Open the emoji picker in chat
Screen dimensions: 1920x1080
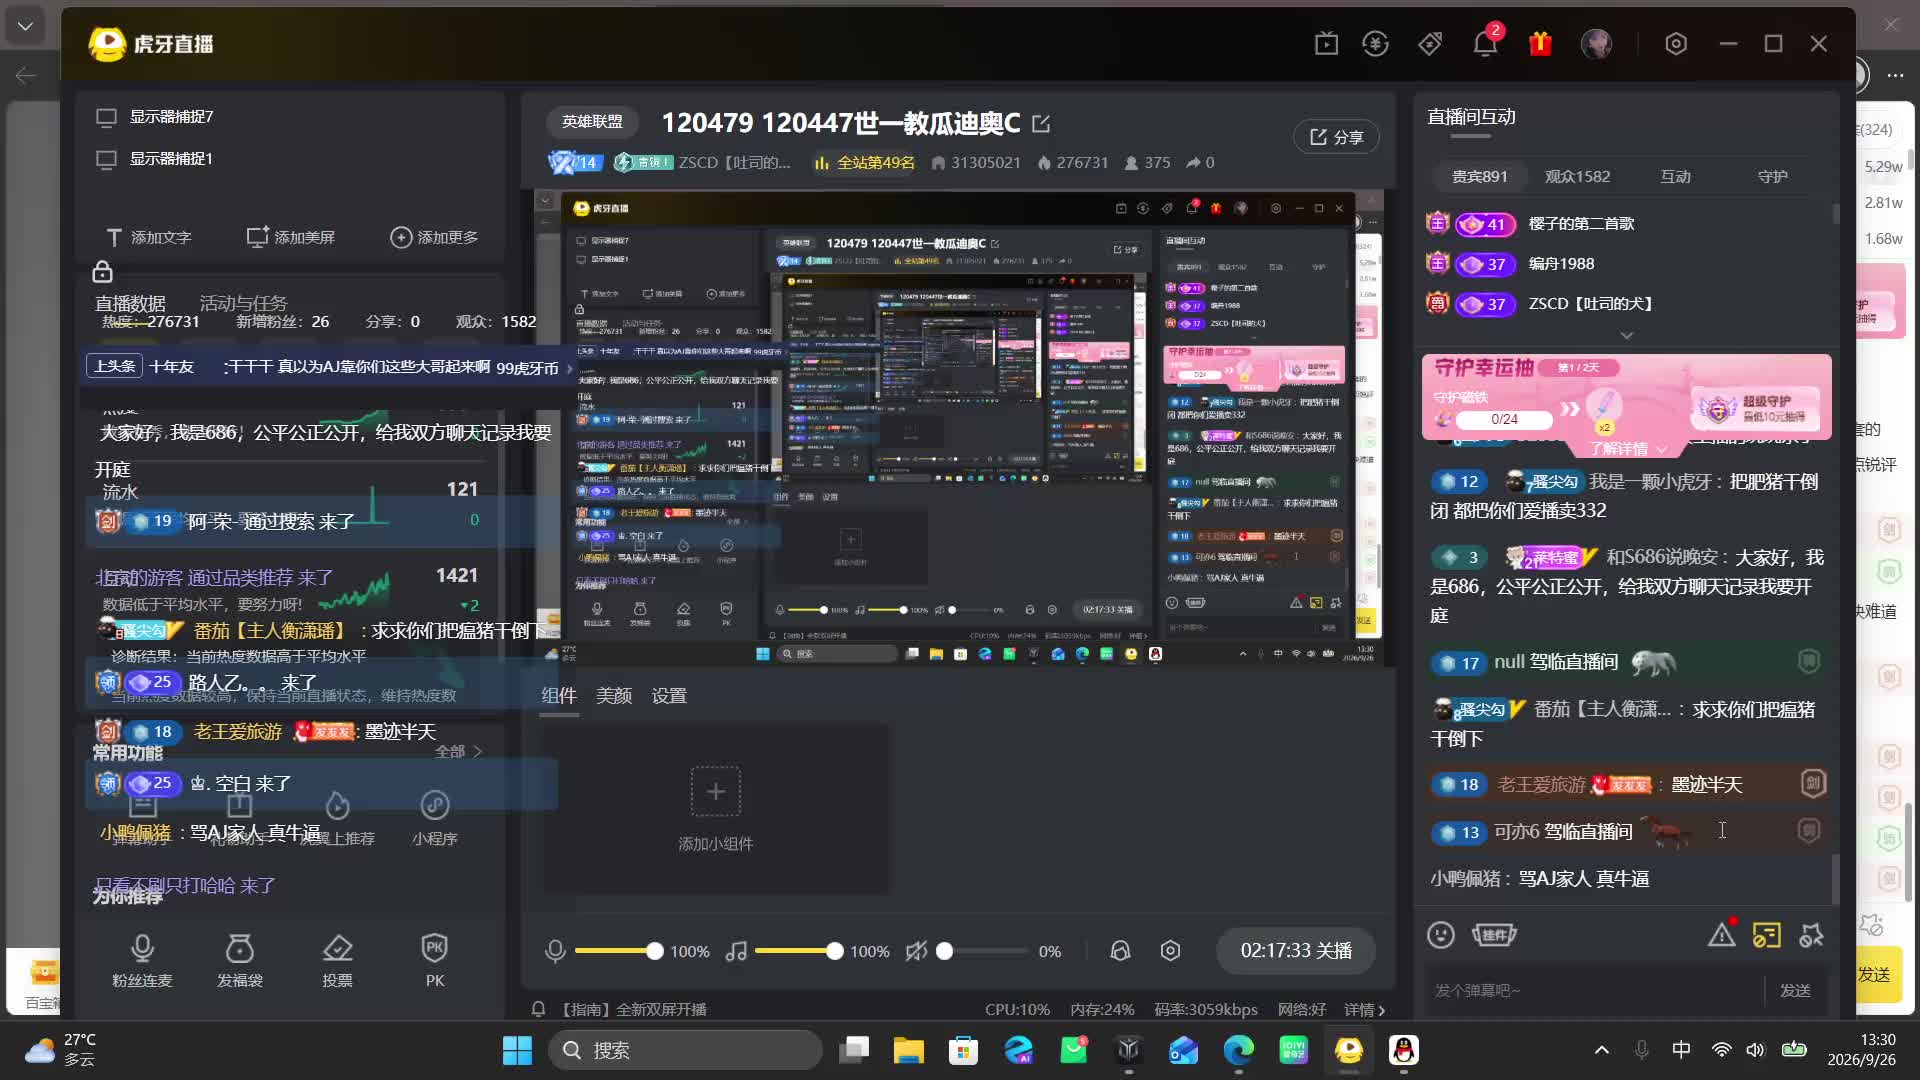coord(1440,934)
